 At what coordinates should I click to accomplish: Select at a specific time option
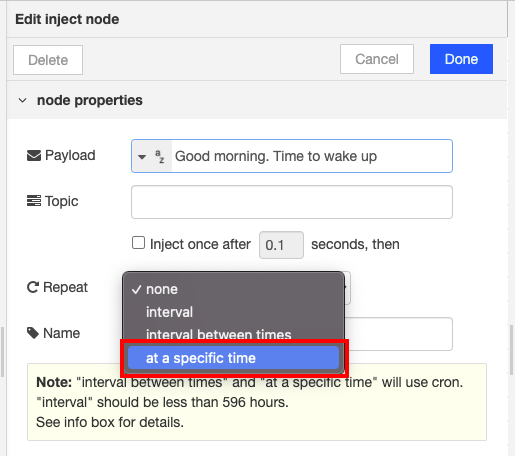tap(233, 358)
